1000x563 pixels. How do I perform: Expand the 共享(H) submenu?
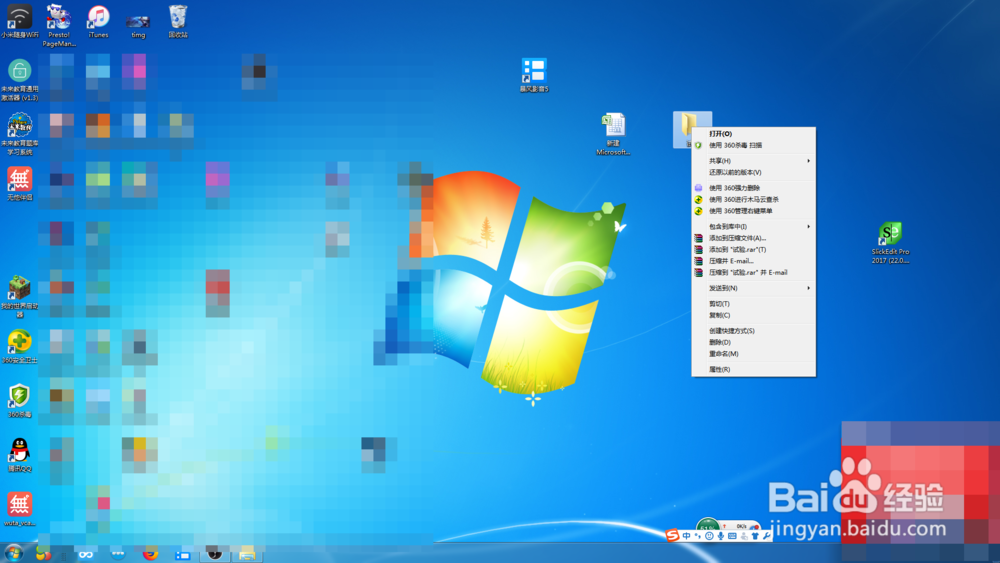click(x=754, y=161)
